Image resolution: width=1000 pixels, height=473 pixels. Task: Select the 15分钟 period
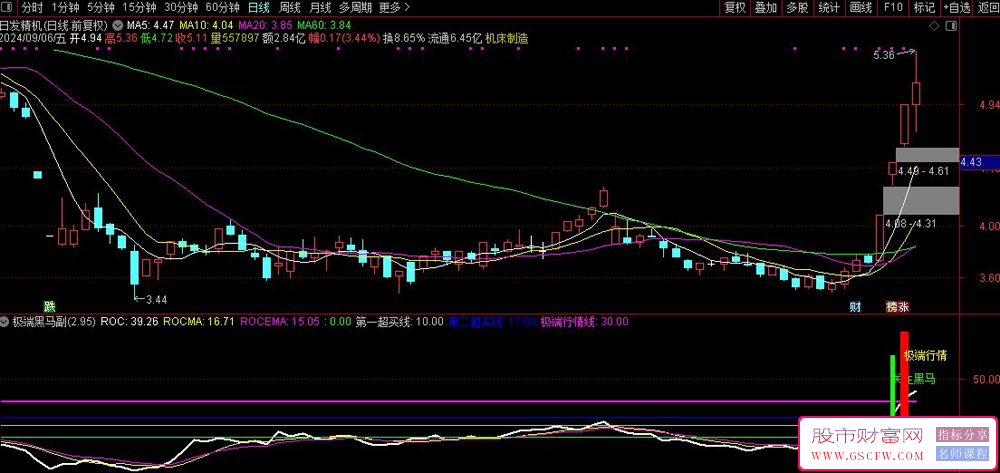pos(139,8)
